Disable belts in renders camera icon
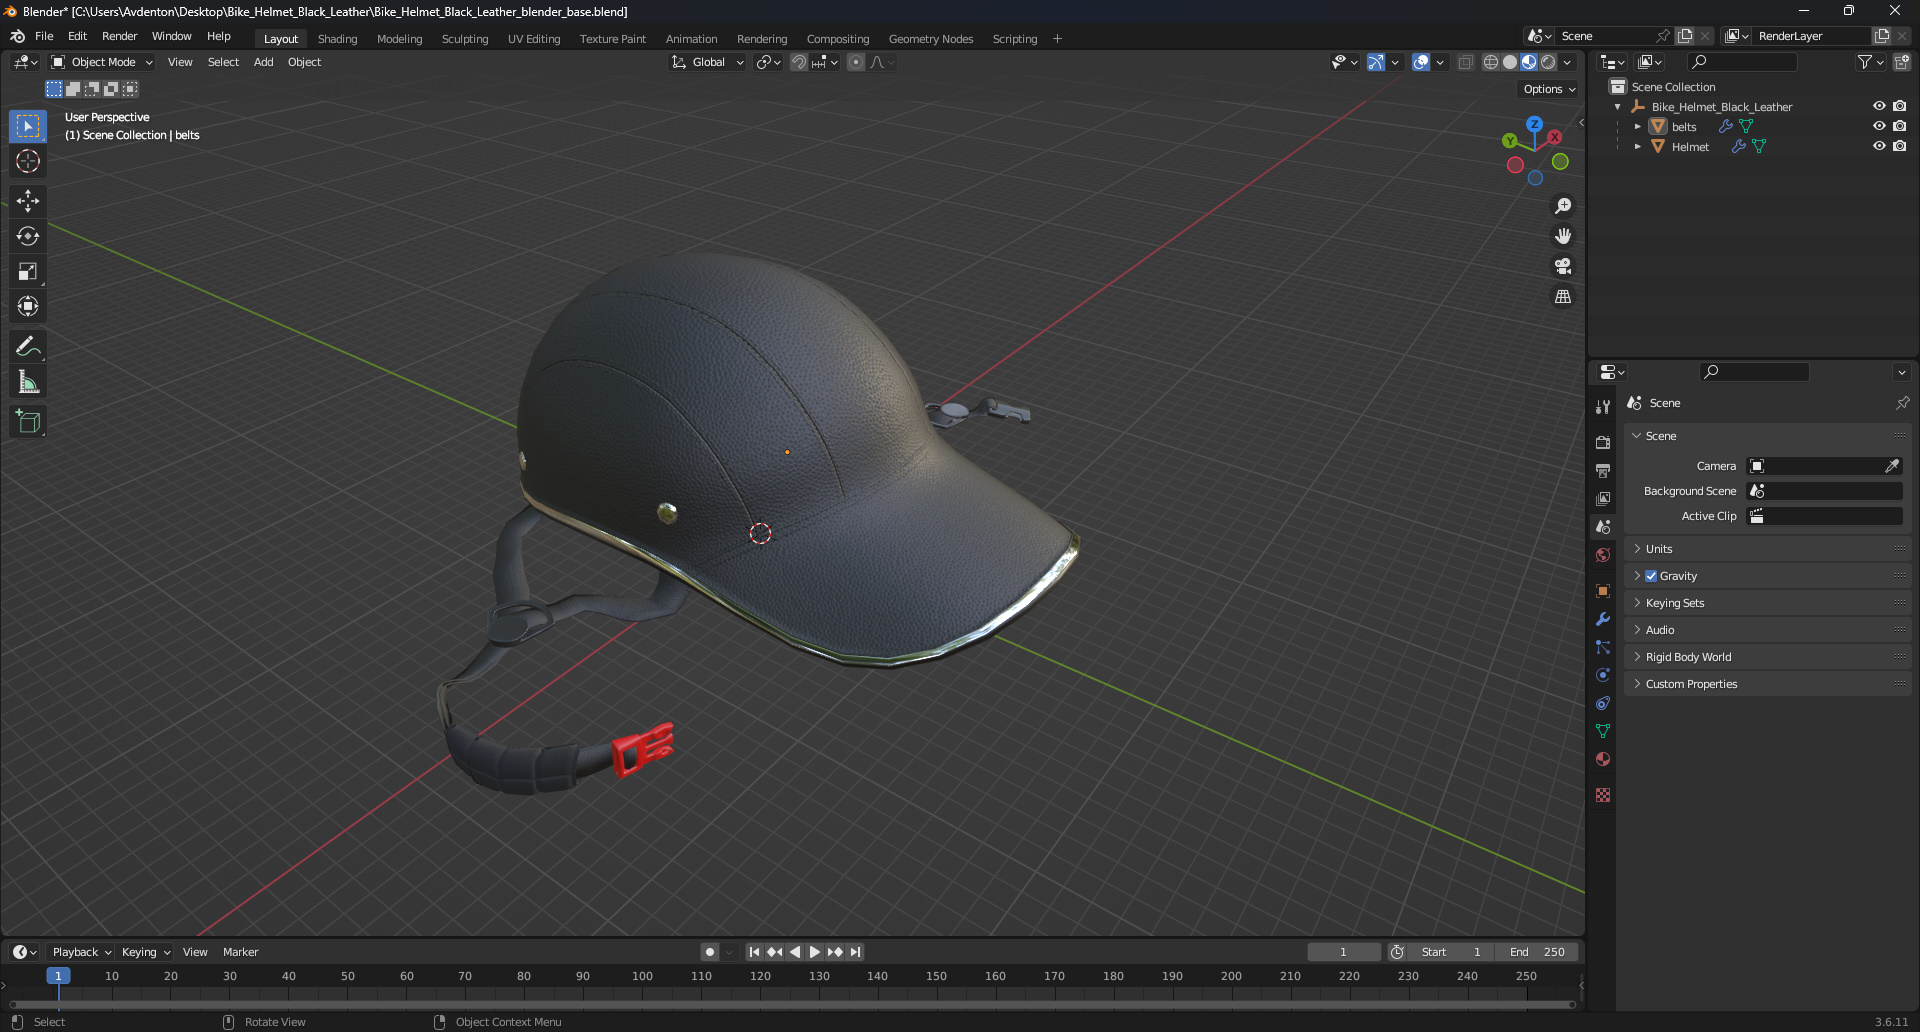Screen dimensions: 1920x1032 pyautogui.click(x=1899, y=126)
